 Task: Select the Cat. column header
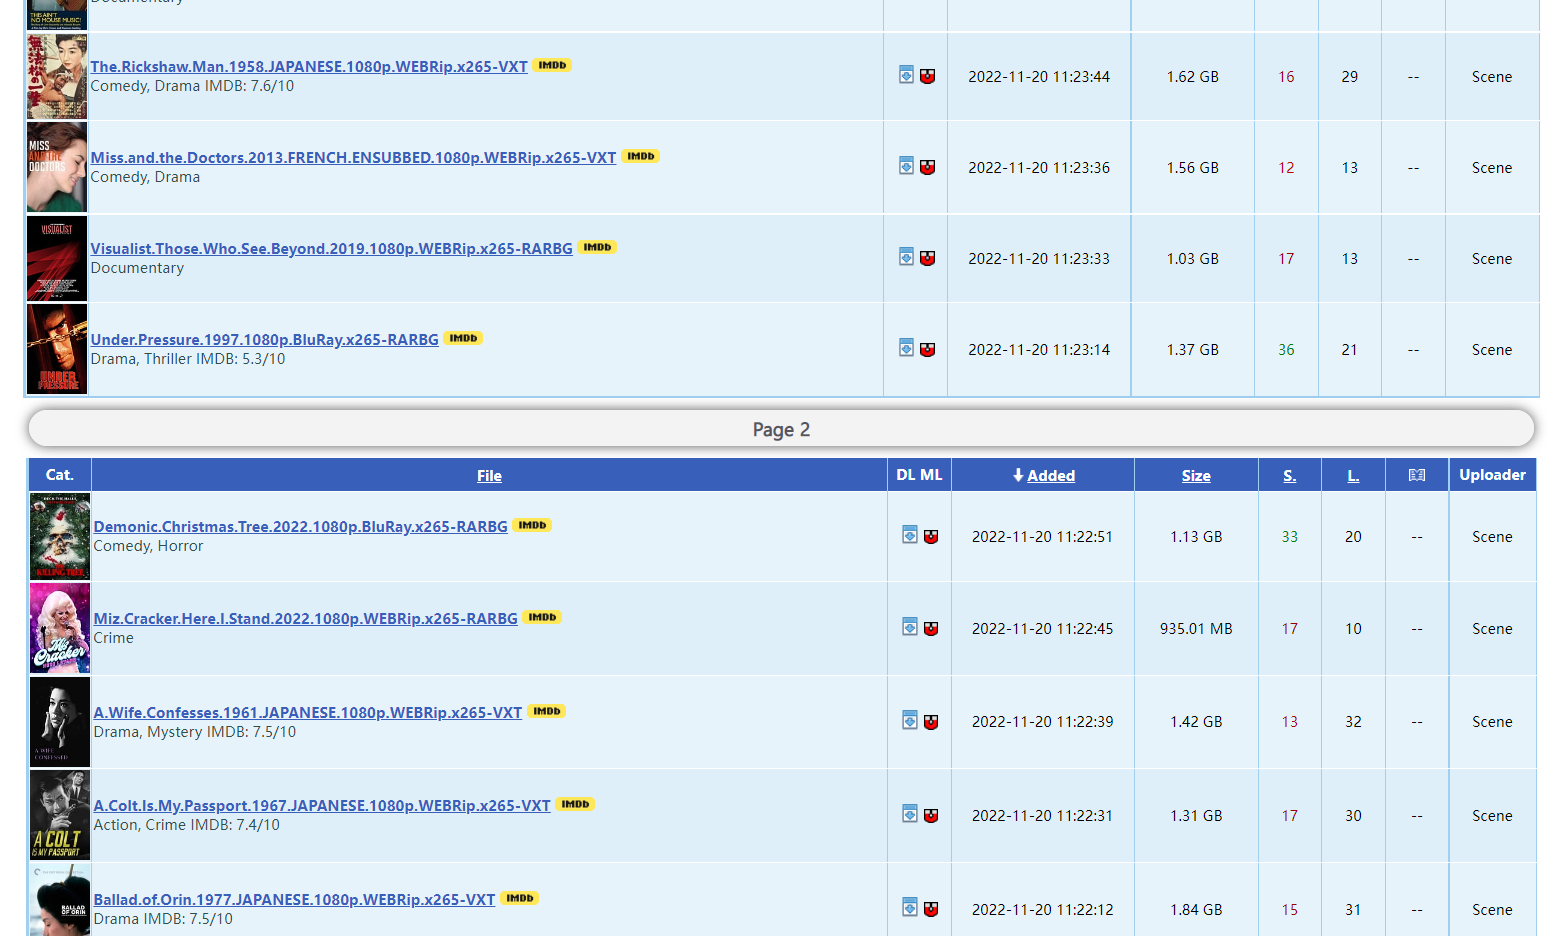[x=58, y=475]
